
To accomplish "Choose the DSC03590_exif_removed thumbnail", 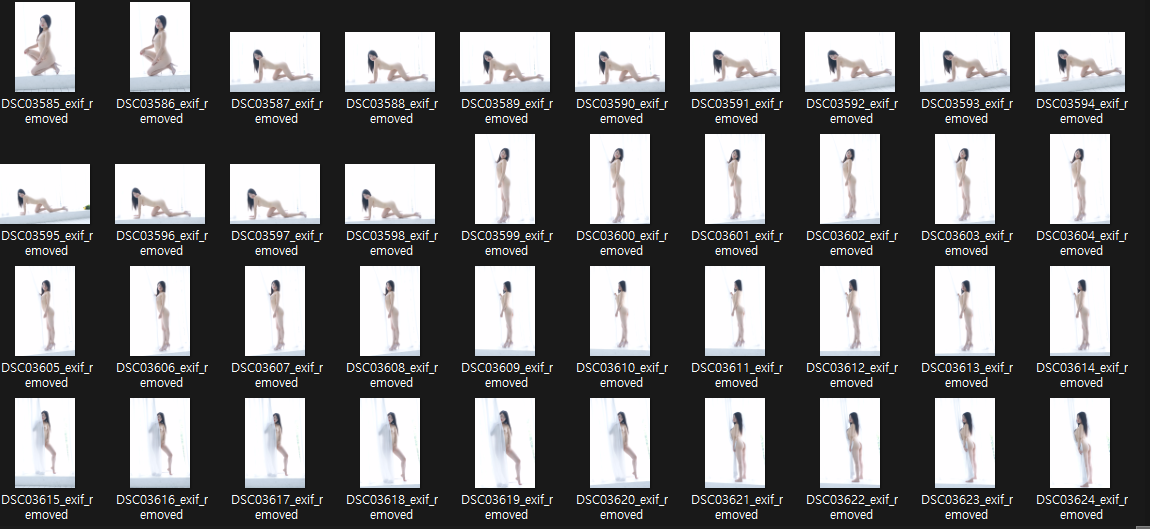I will click(x=620, y=62).
